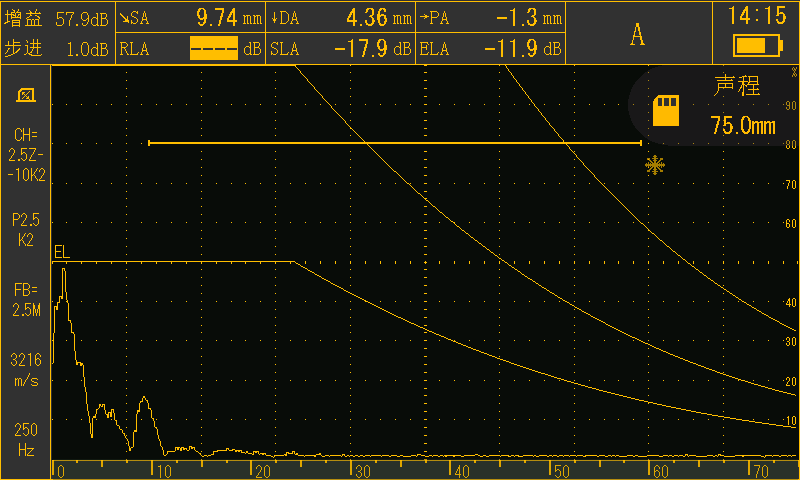Click the SA 9.74 mm reading
The image size is (800, 480).
coord(190,18)
